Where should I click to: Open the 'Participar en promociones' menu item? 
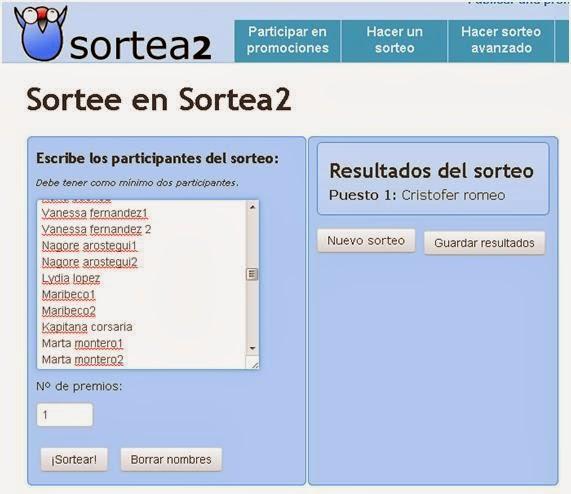(288, 40)
